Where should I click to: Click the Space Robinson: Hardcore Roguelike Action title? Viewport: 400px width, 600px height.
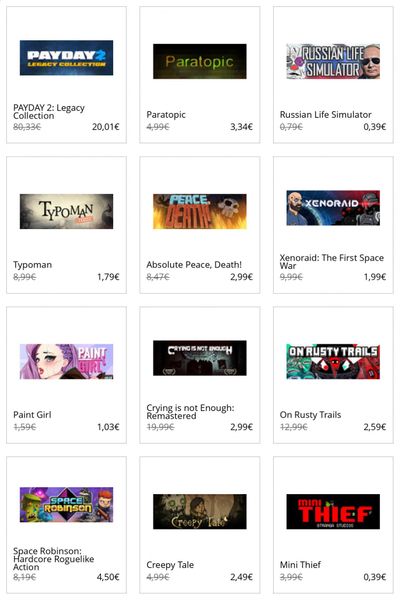(x=54, y=559)
